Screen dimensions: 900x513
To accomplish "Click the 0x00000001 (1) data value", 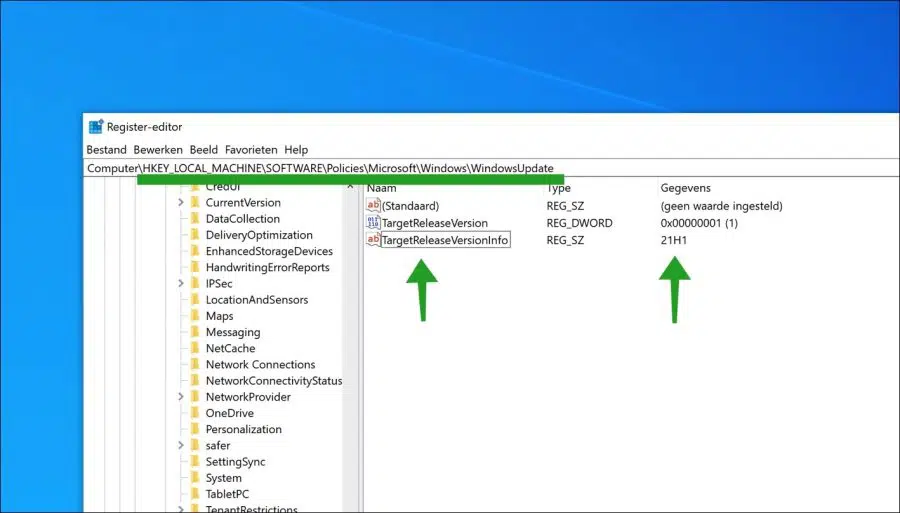I will 699,223.
